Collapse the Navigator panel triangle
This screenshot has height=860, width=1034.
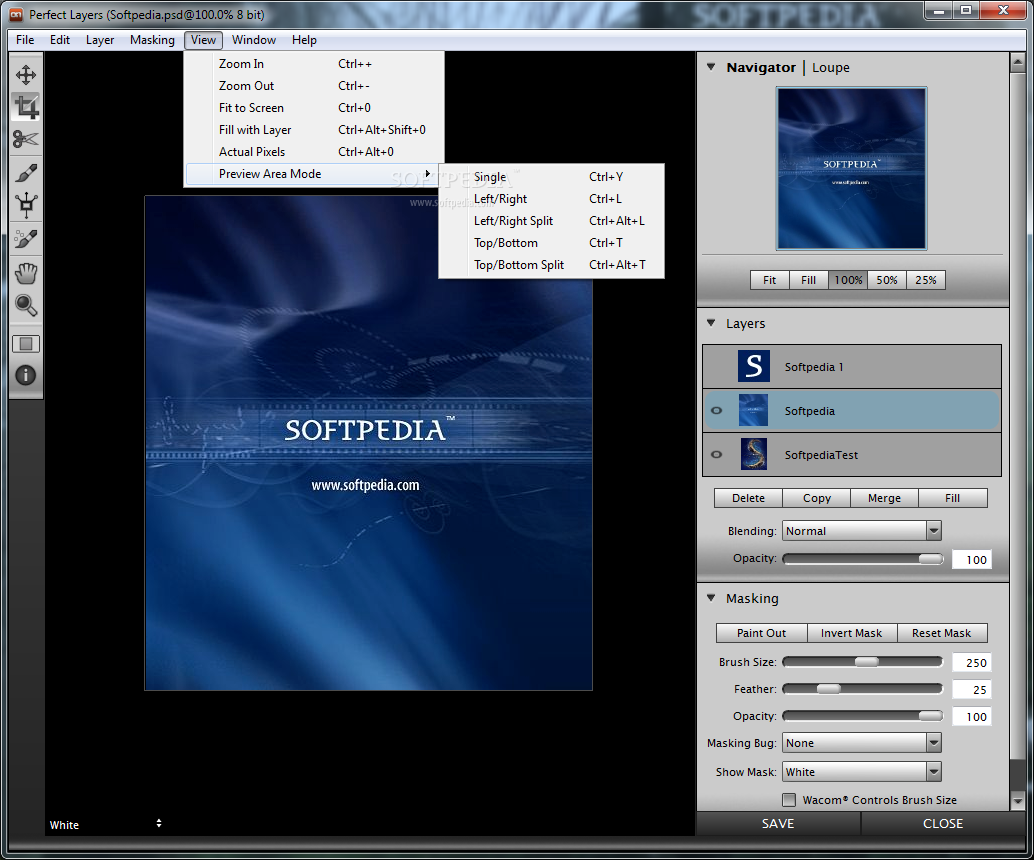pyautogui.click(x=711, y=67)
